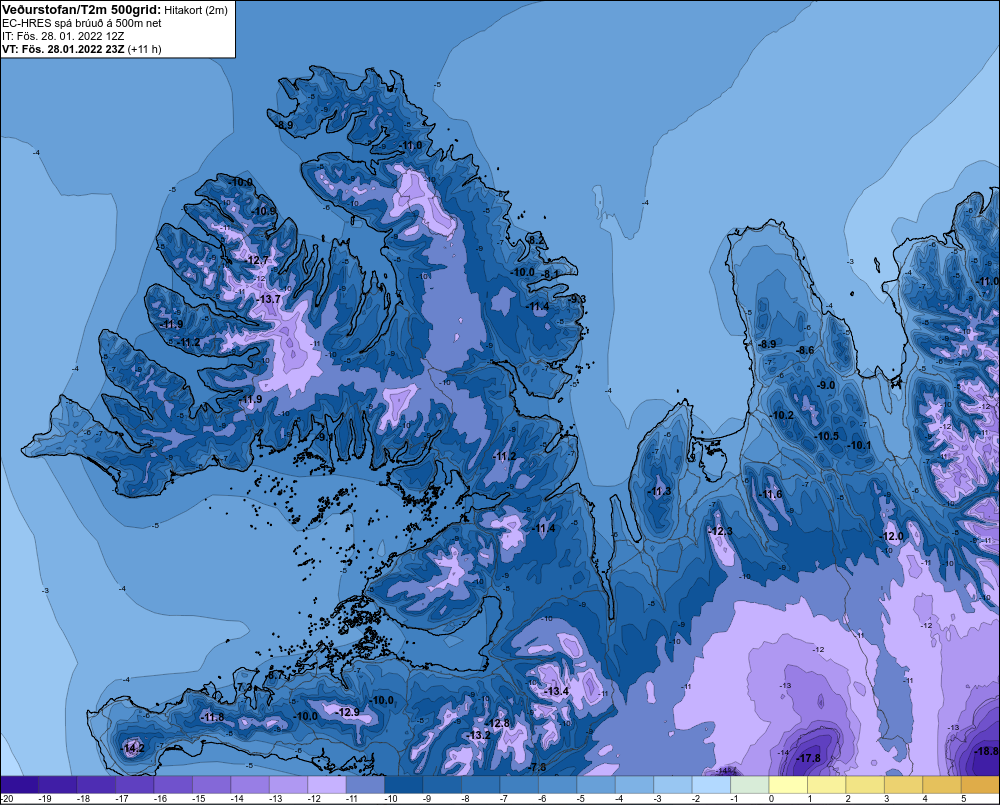Select the -12.7 temperature value

pos(257,260)
